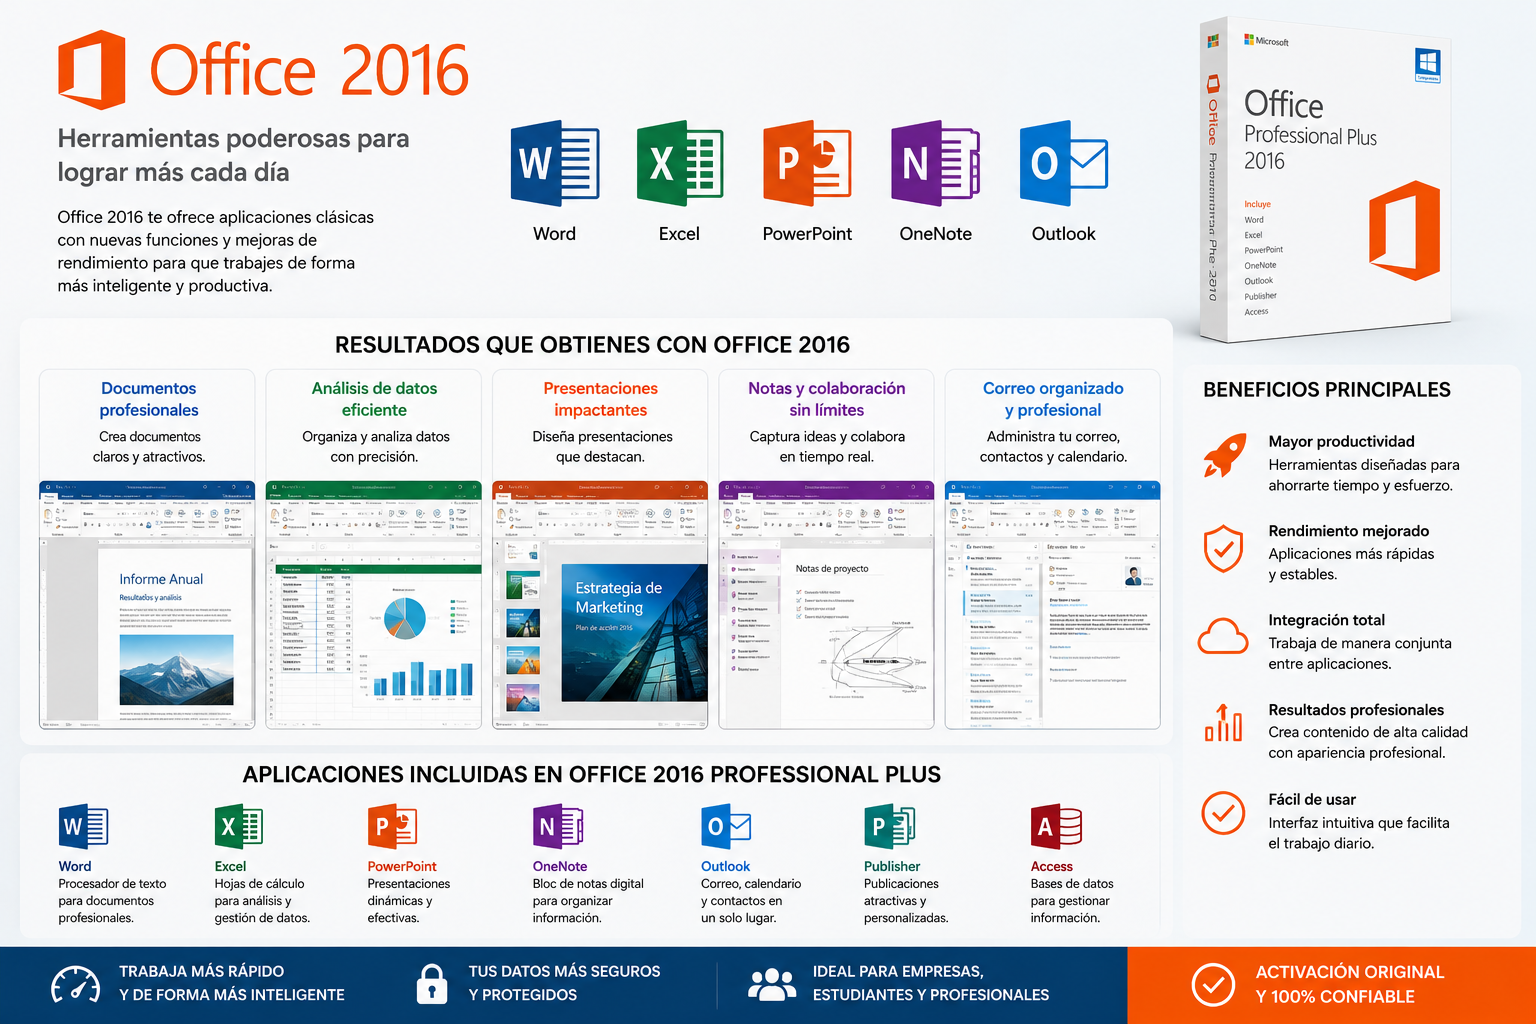Viewport: 1536px width, 1024px height.
Task: Click the IDEAL PARA EMPRESAS footer text
Action: 931,983
